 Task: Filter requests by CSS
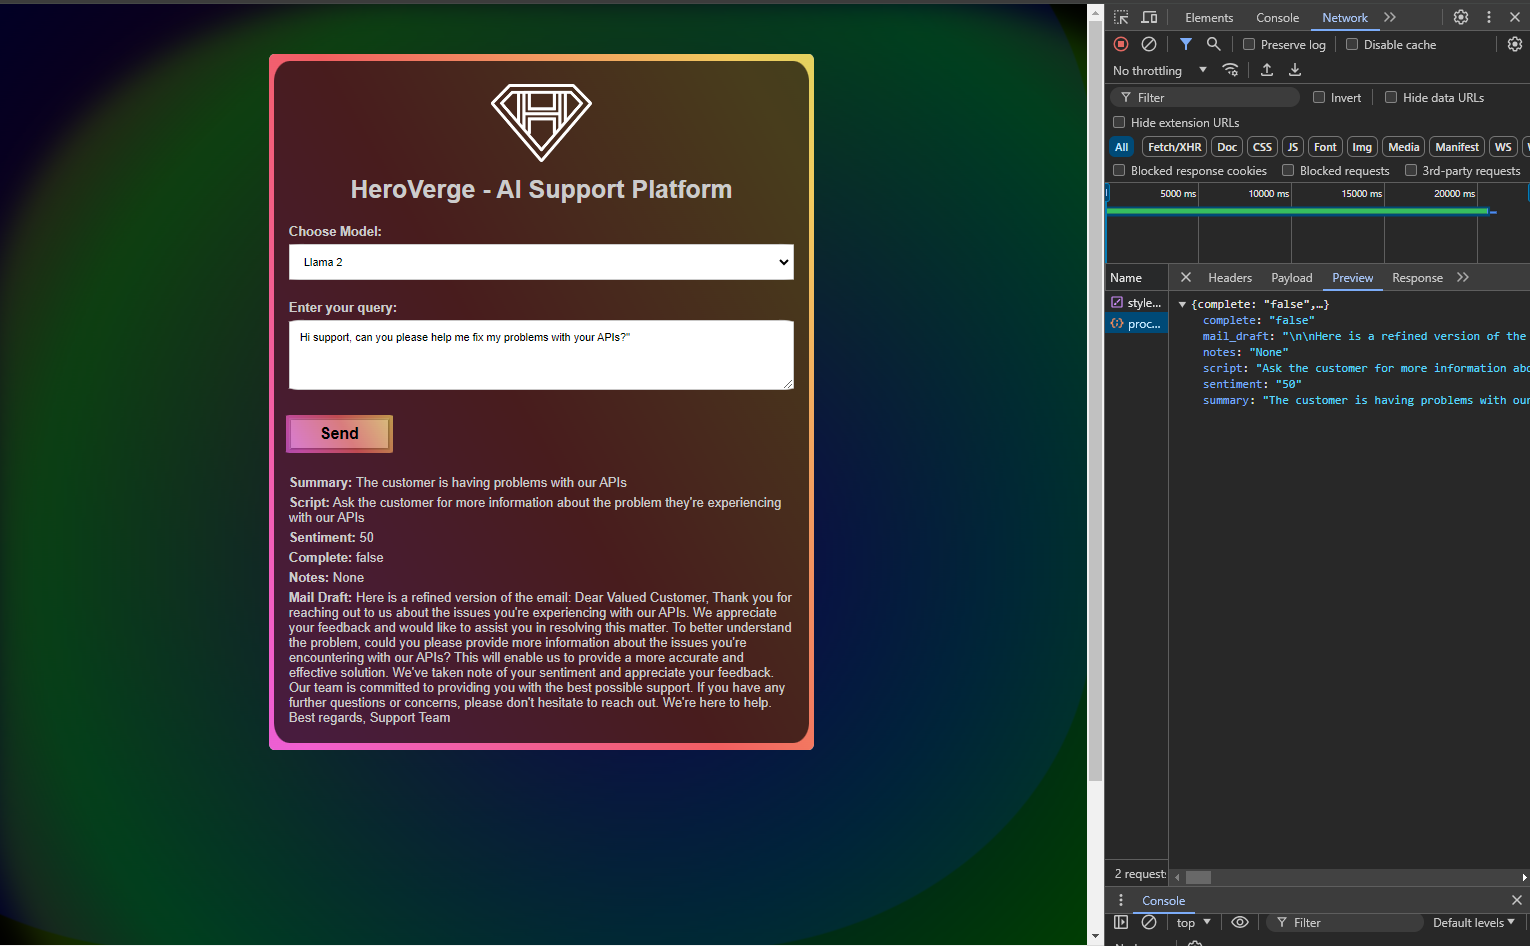(1262, 147)
